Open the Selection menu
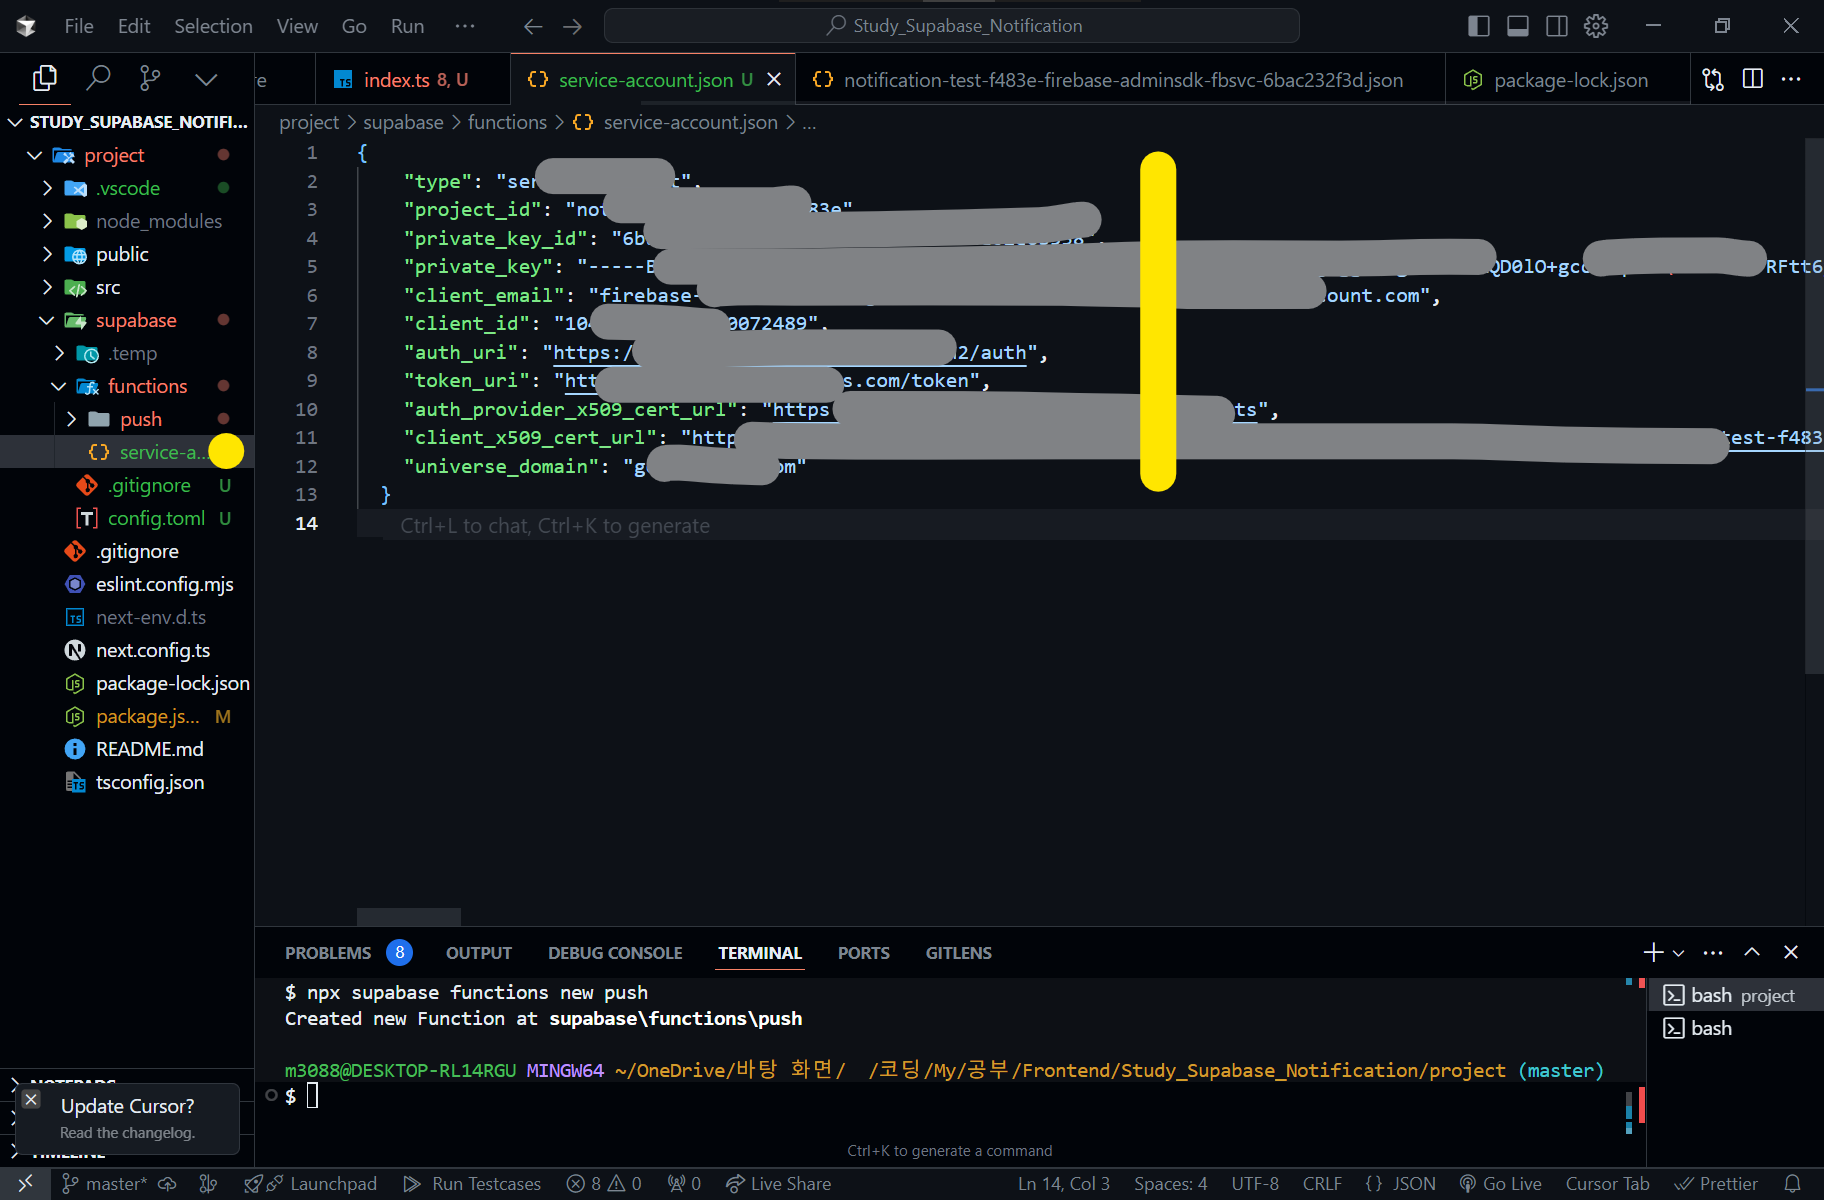Image resolution: width=1824 pixels, height=1200 pixels. 213,26
